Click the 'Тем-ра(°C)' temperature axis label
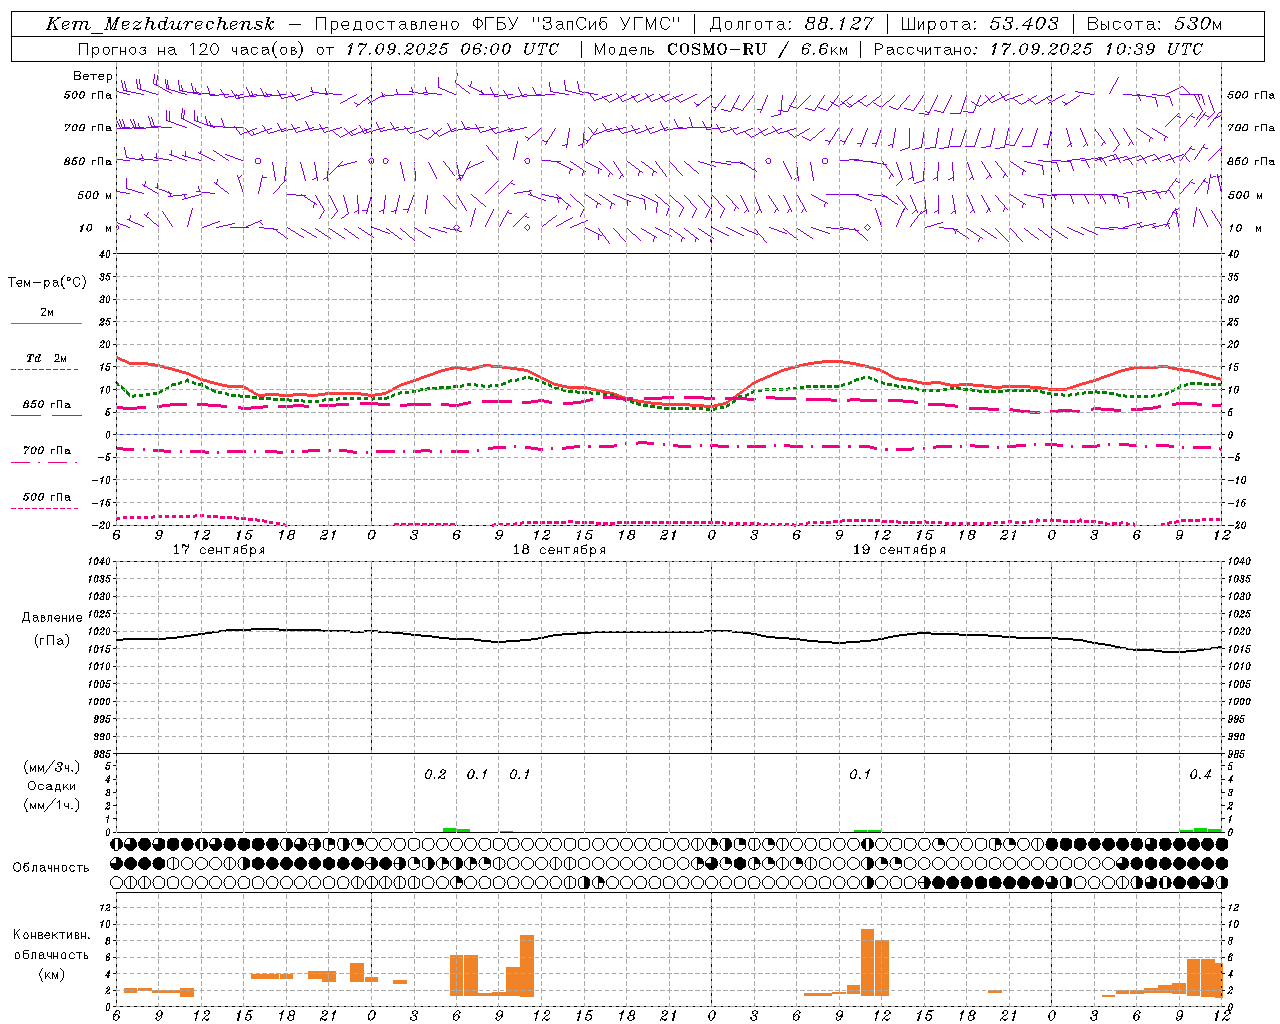This screenshot has height=1024, width=1280. 48,283
